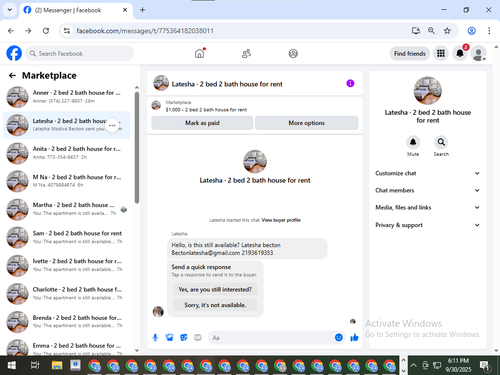Open the Marketplace listing $1,000 link

206,110
